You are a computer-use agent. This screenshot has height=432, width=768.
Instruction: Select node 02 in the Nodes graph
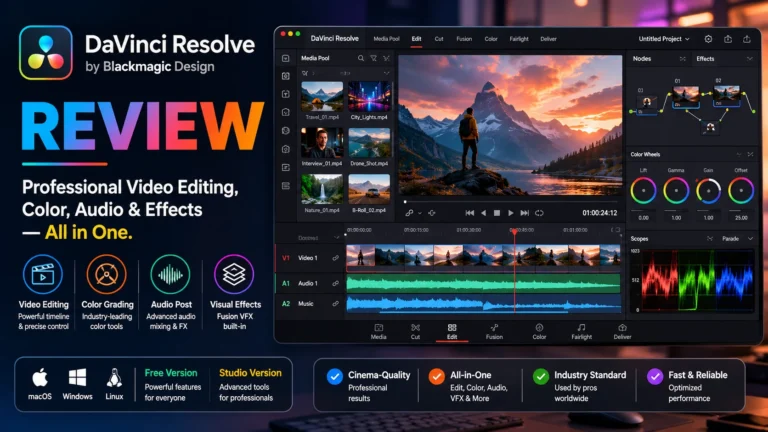726,96
